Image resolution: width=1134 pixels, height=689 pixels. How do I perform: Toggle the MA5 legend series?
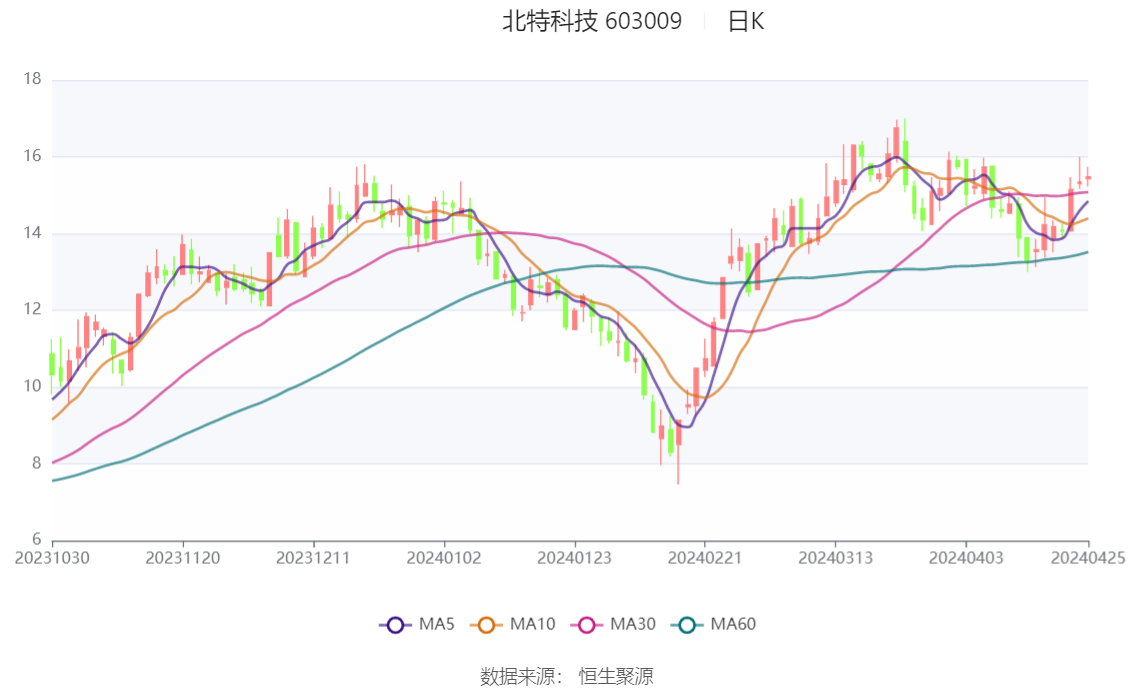[x=417, y=624]
